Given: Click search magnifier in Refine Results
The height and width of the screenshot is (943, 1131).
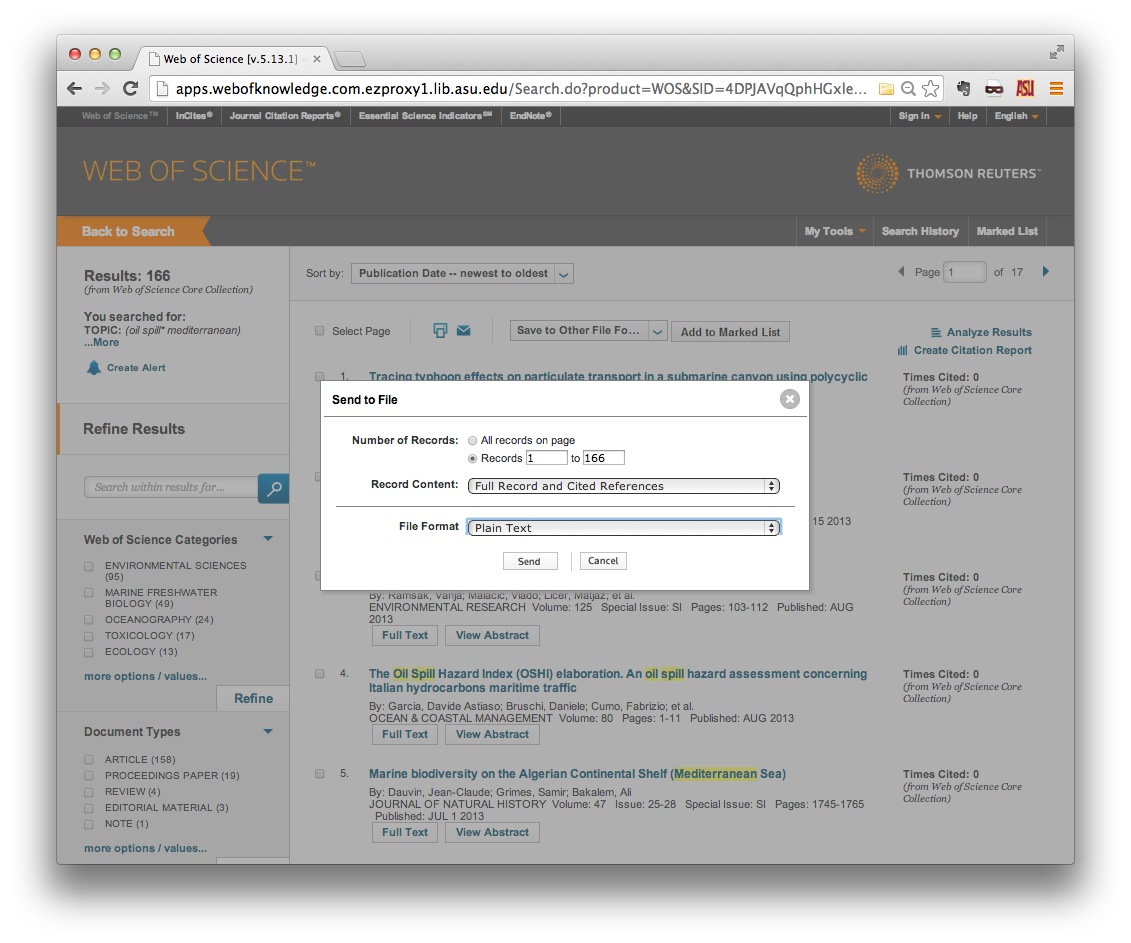Looking at the screenshot, I should [x=273, y=488].
